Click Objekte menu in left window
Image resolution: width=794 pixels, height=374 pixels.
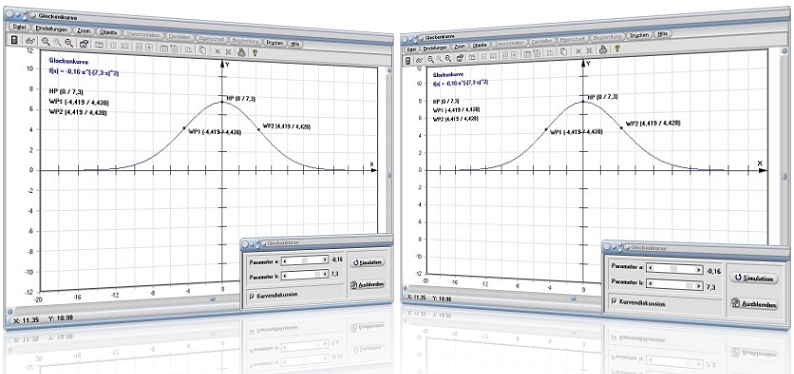108,32
